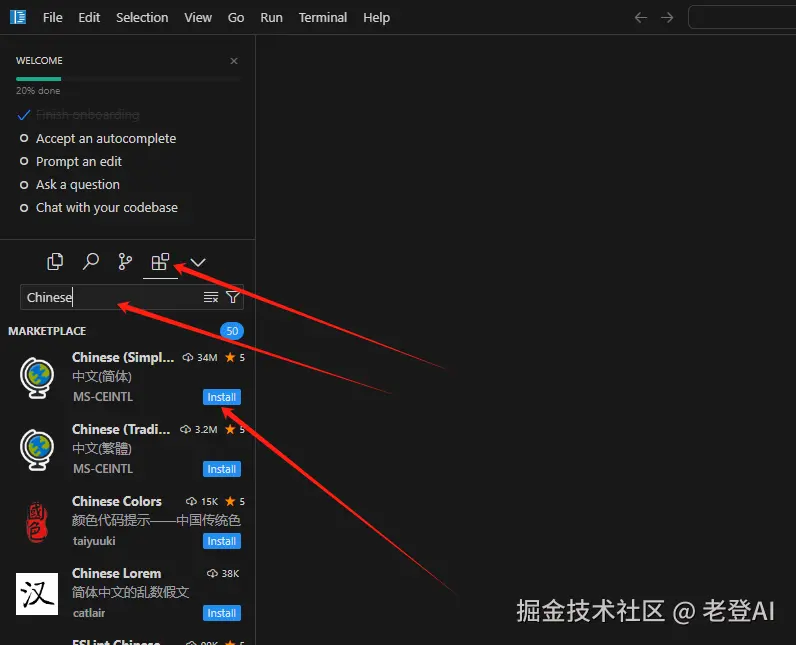This screenshot has height=645, width=796.
Task: Click the catlair publisher name
Action: pyautogui.click(x=89, y=614)
